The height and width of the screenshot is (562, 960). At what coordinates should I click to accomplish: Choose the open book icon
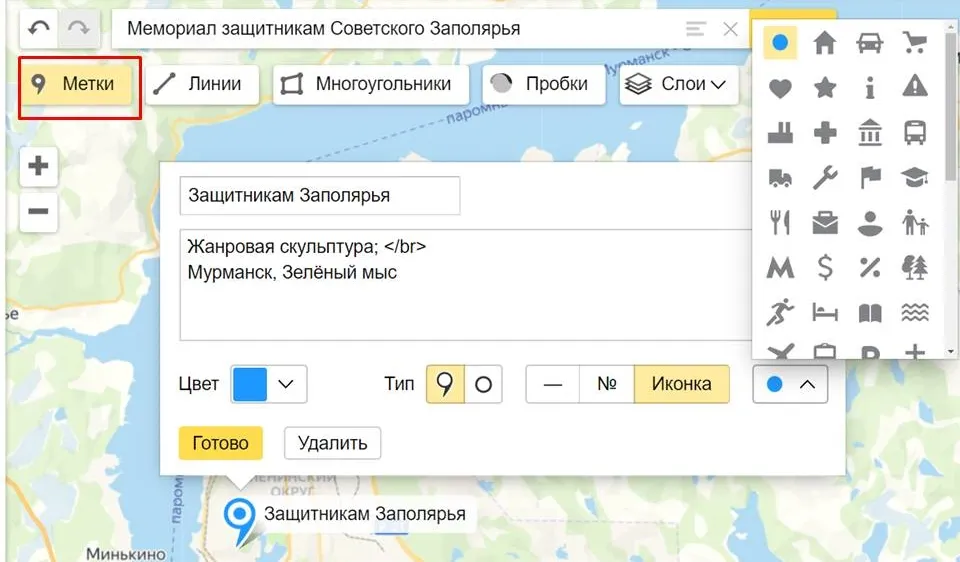pyautogui.click(x=870, y=313)
